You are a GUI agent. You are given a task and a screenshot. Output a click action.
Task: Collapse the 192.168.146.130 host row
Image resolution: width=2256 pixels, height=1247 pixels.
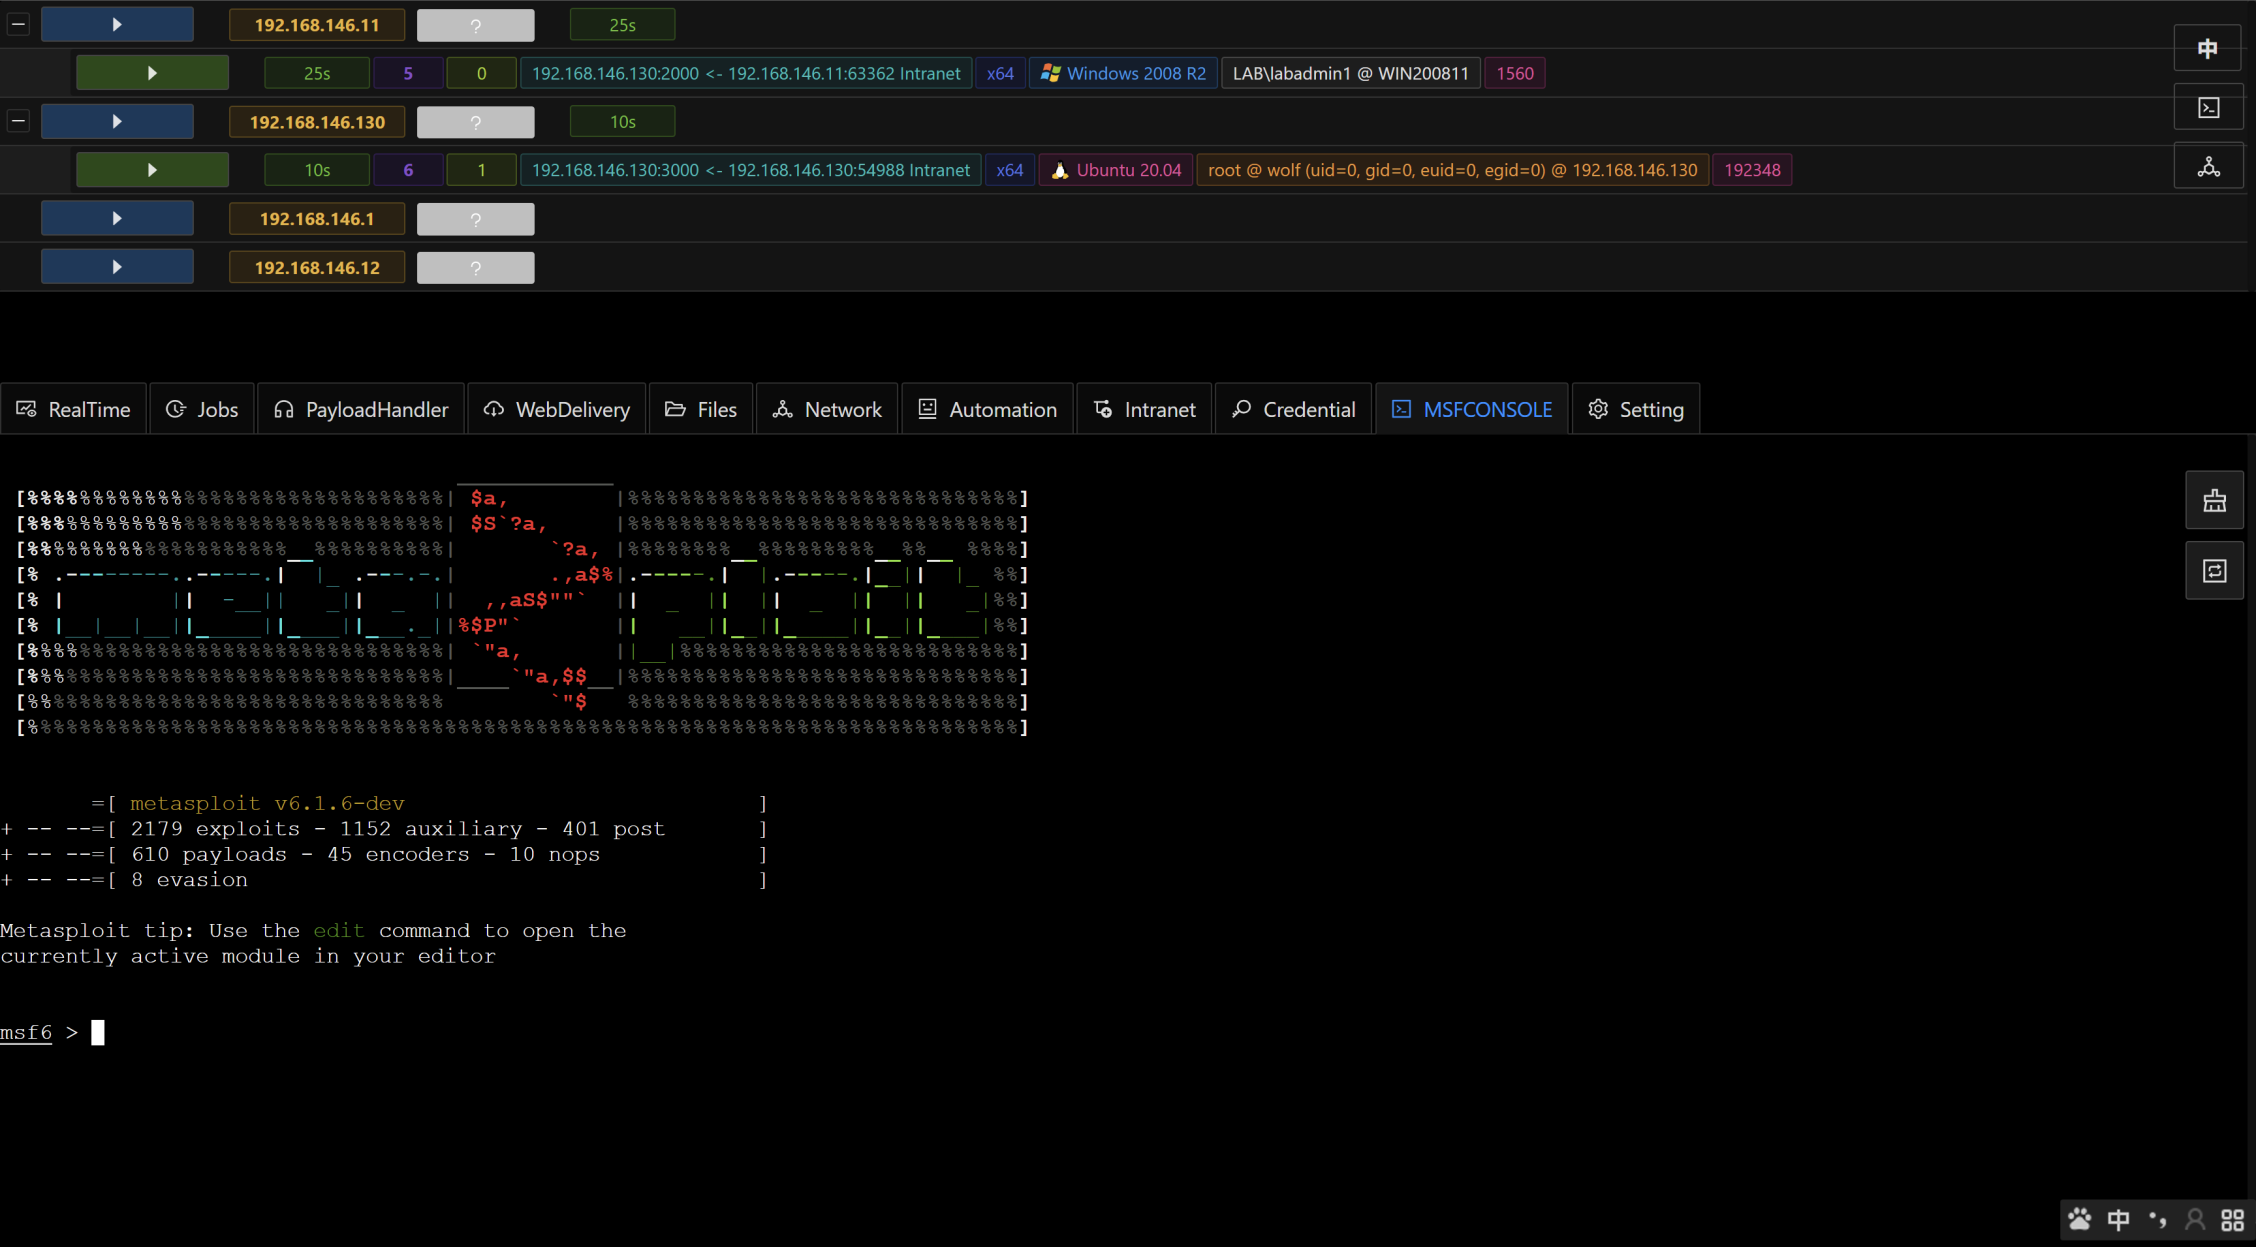(x=19, y=121)
